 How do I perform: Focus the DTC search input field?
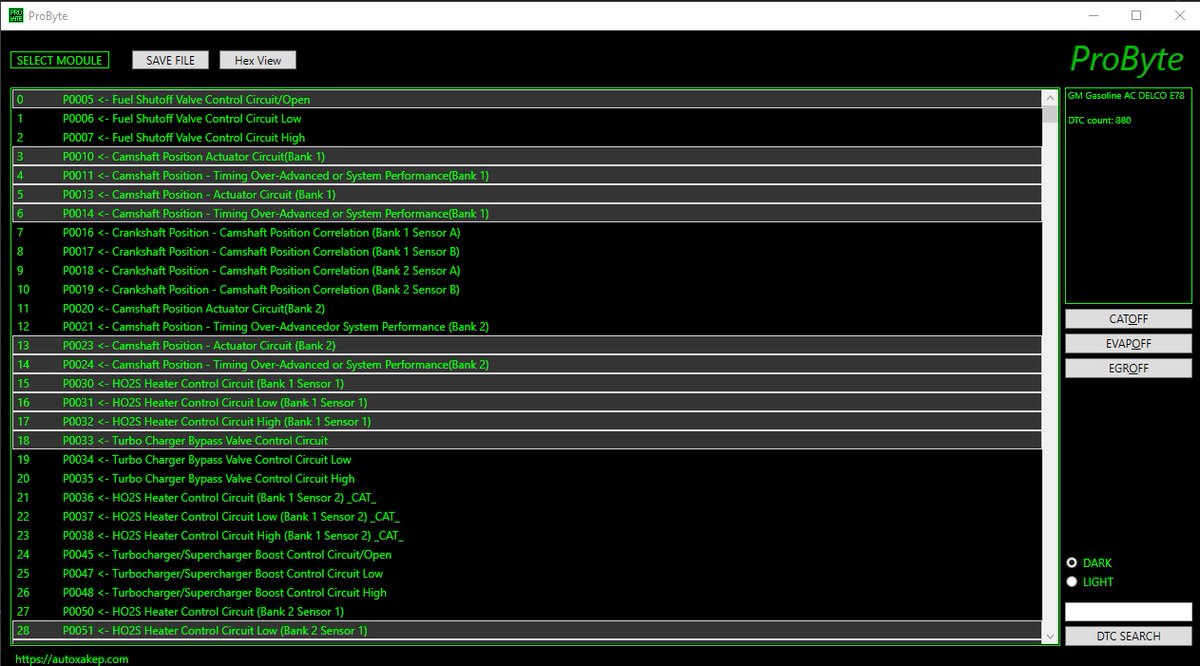1128,611
